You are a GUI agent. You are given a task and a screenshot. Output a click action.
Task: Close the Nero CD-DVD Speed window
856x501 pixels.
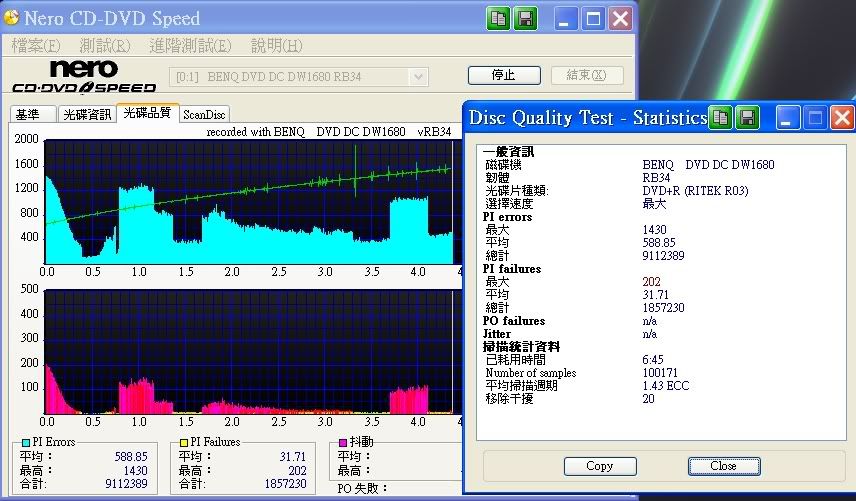click(620, 19)
